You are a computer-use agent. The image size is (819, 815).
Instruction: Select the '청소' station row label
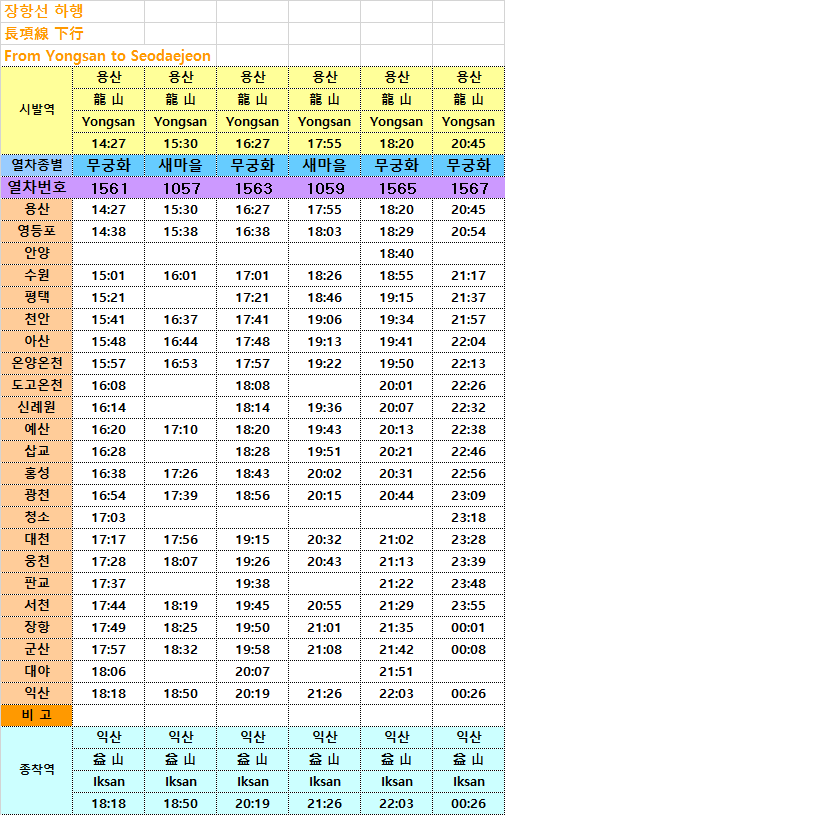tap(37, 517)
